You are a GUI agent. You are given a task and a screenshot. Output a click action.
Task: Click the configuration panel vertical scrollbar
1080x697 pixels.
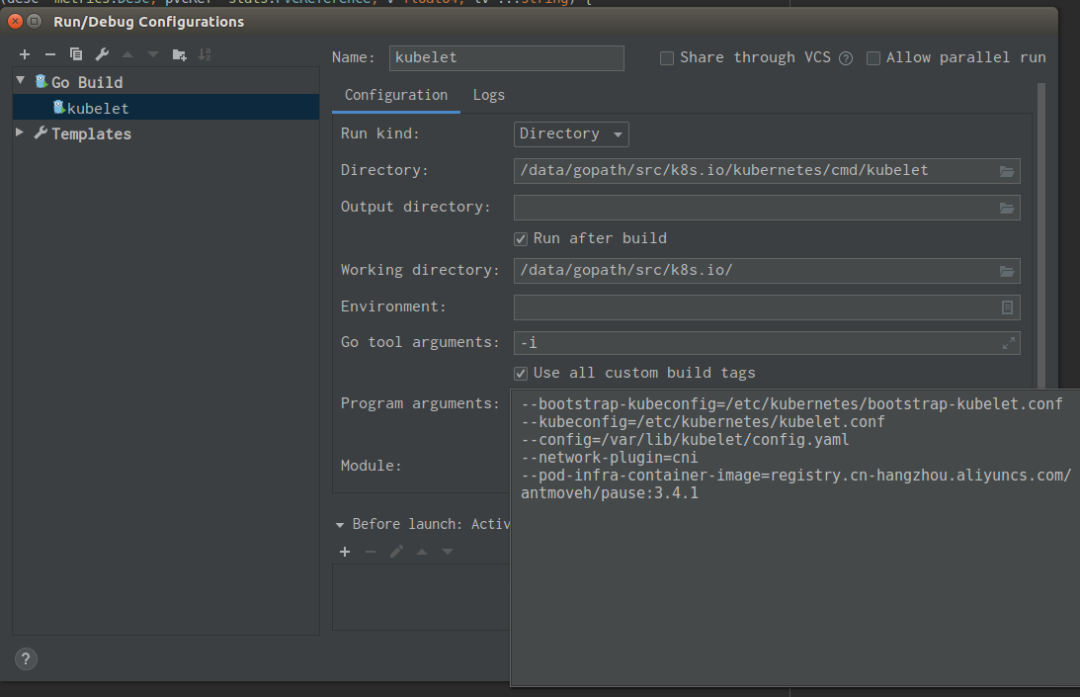point(1041,234)
